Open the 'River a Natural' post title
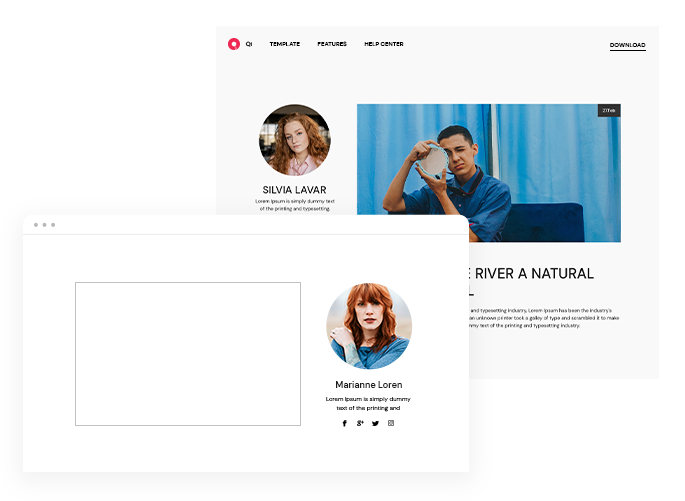Viewport: 685px width, 501px height. click(532, 273)
